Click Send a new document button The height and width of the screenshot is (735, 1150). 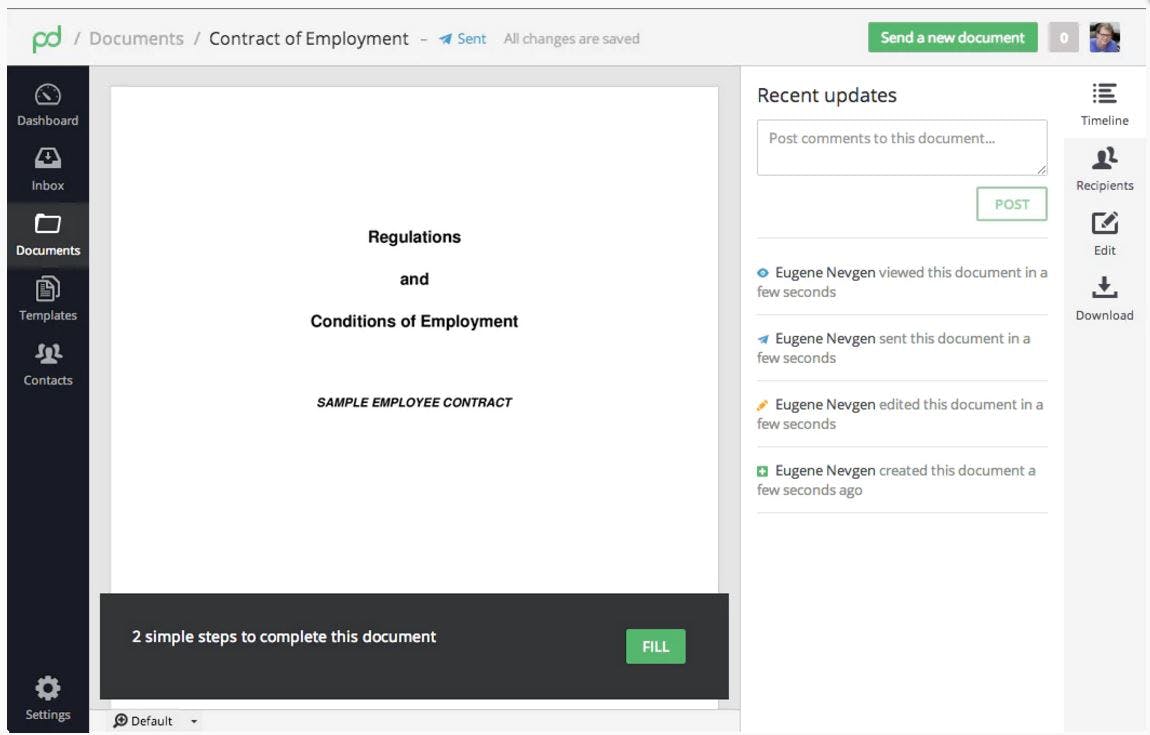pos(952,37)
